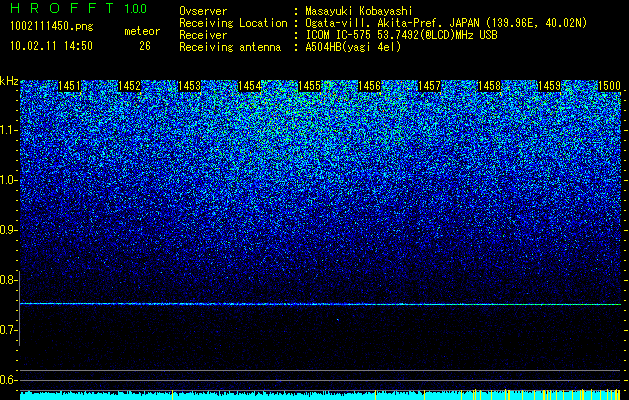Click the bright horizontal carrier line near 0.75 kHz
The height and width of the screenshot is (400, 629).
pyautogui.click(x=321, y=304)
